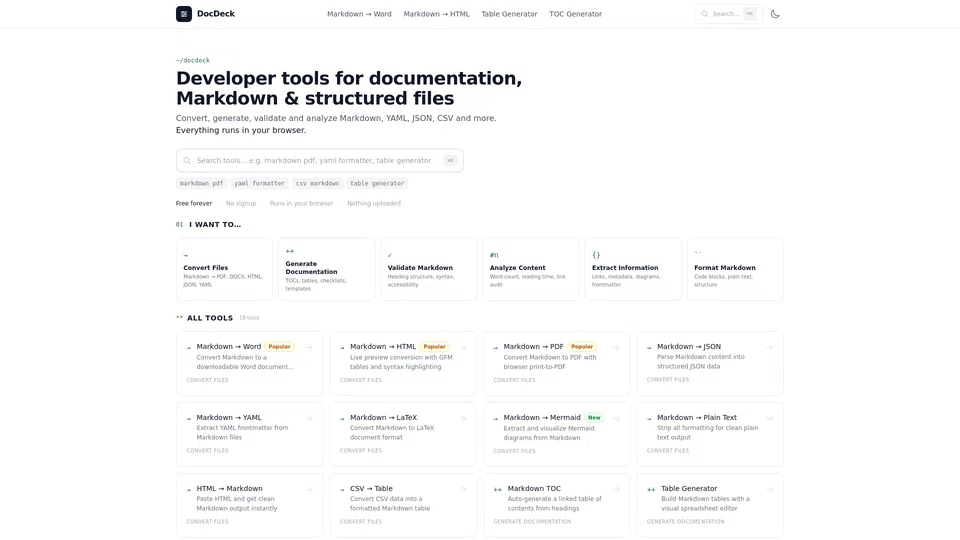Open the Extract Information category card
Image resolution: width=960 pixels, height=540 pixels.
tap(633, 269)
